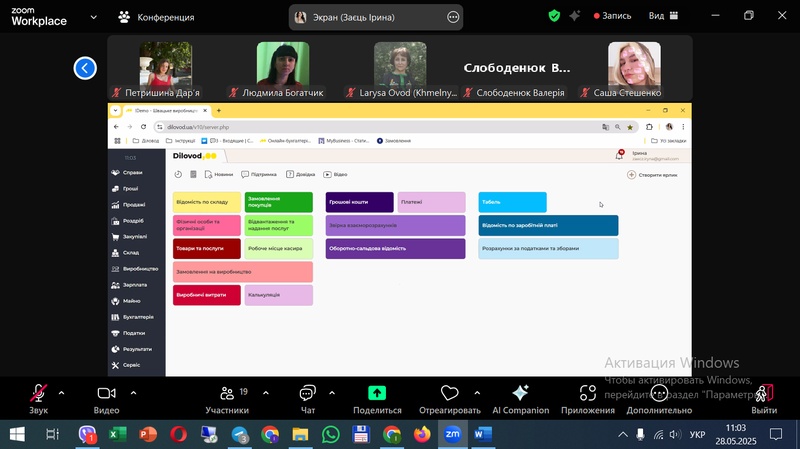Open the Чат panel
800x449 pixels.
click(x=308, y=400)
